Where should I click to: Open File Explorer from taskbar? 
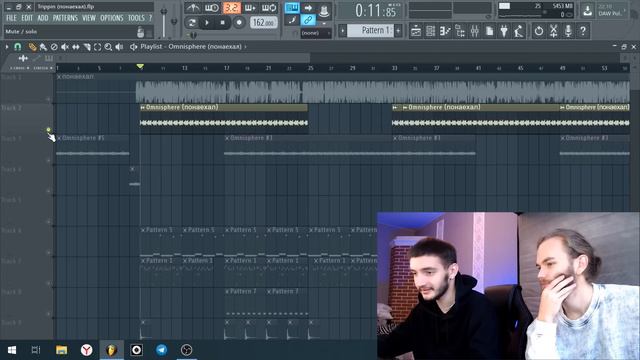tap(62, 350)
